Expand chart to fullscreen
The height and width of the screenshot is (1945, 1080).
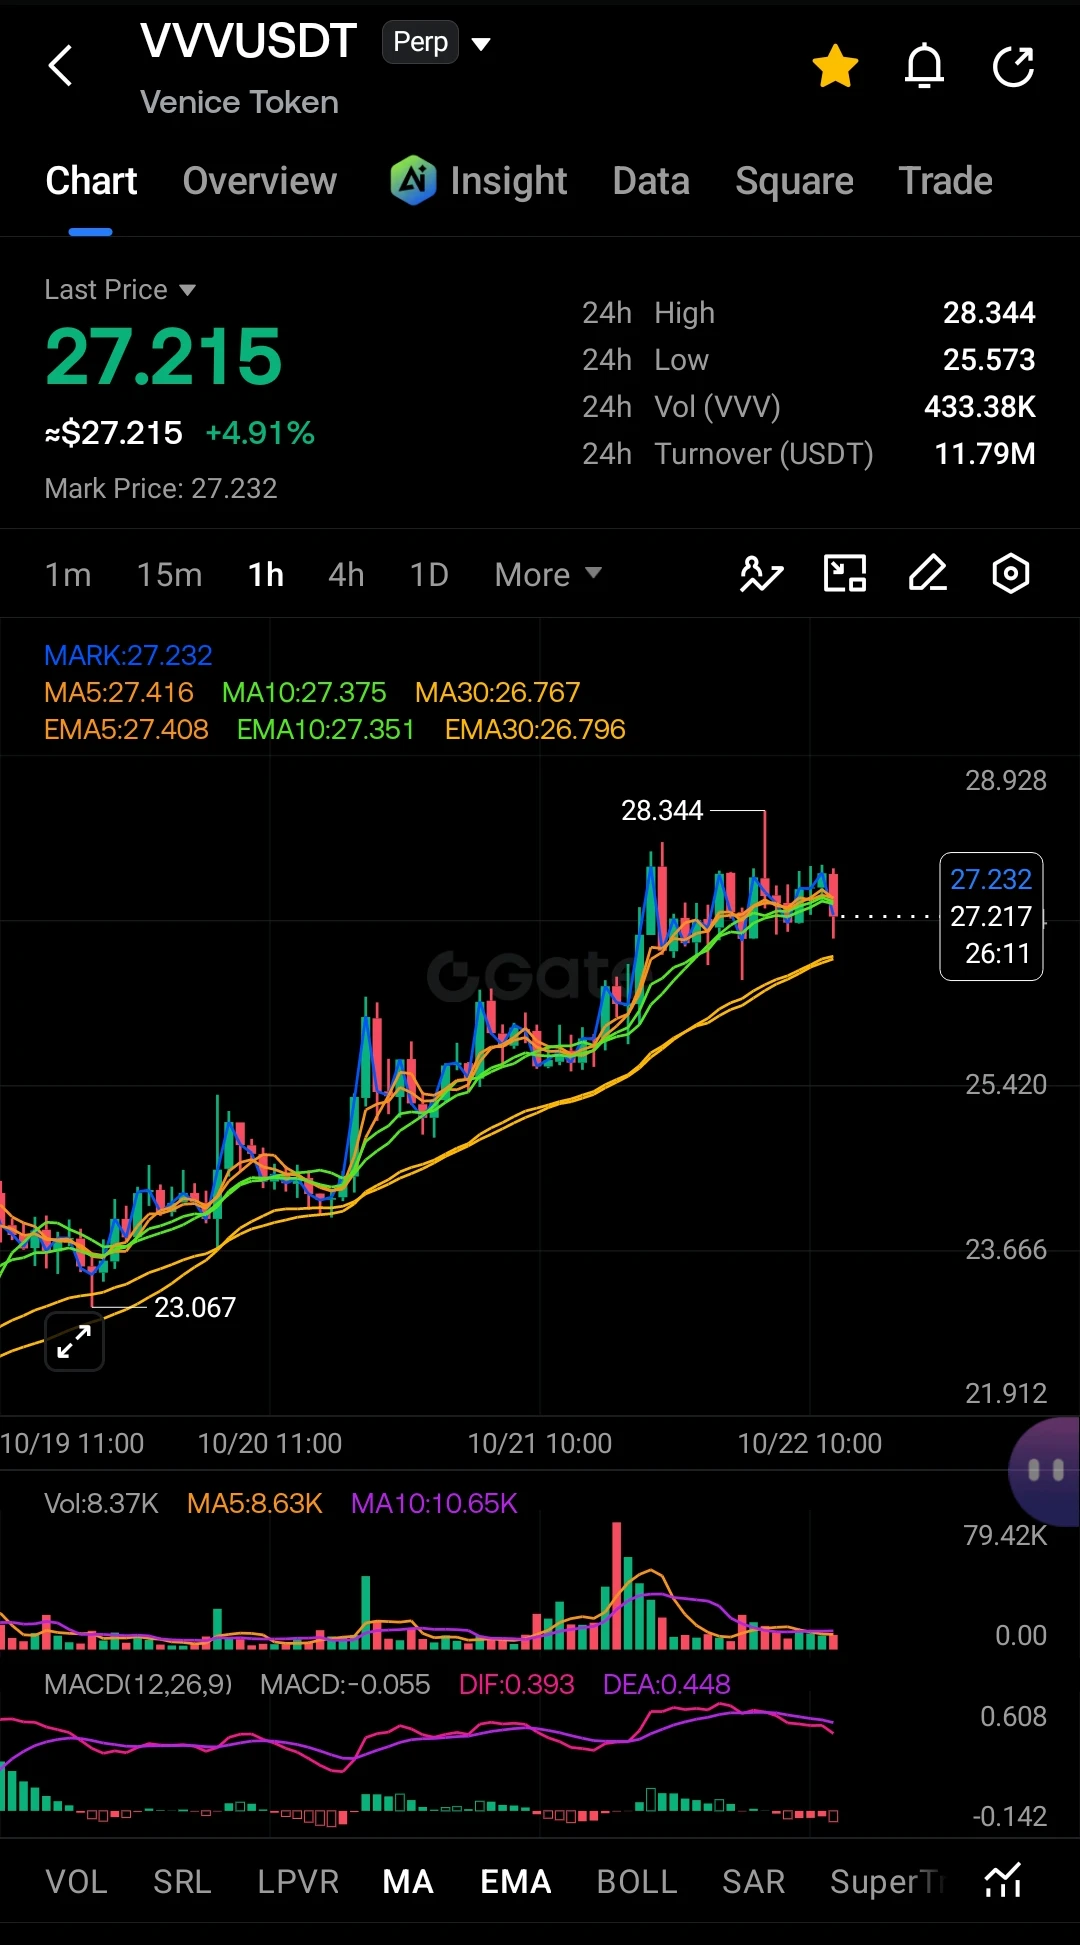point(75,1341)
